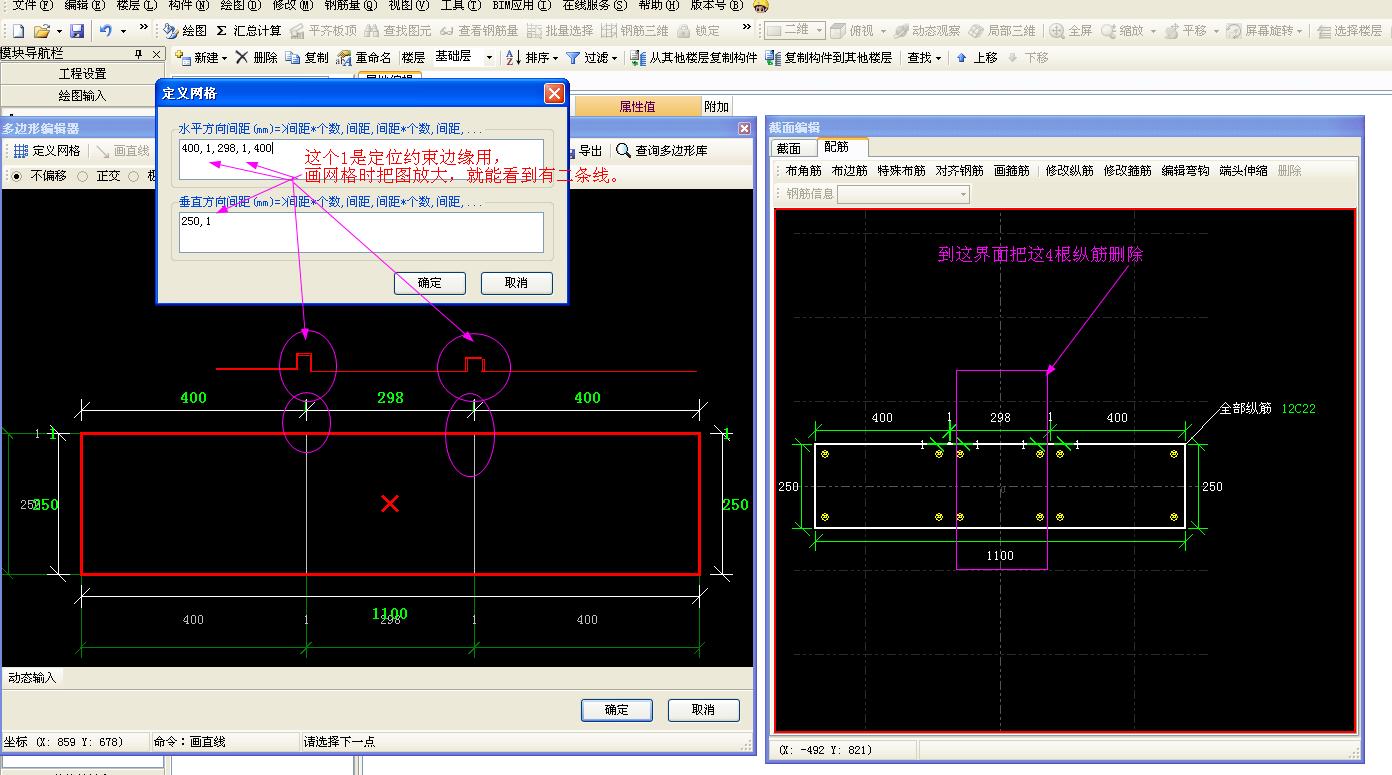
Task: Open the 钢筋量 menu
Action: [351, 6]
